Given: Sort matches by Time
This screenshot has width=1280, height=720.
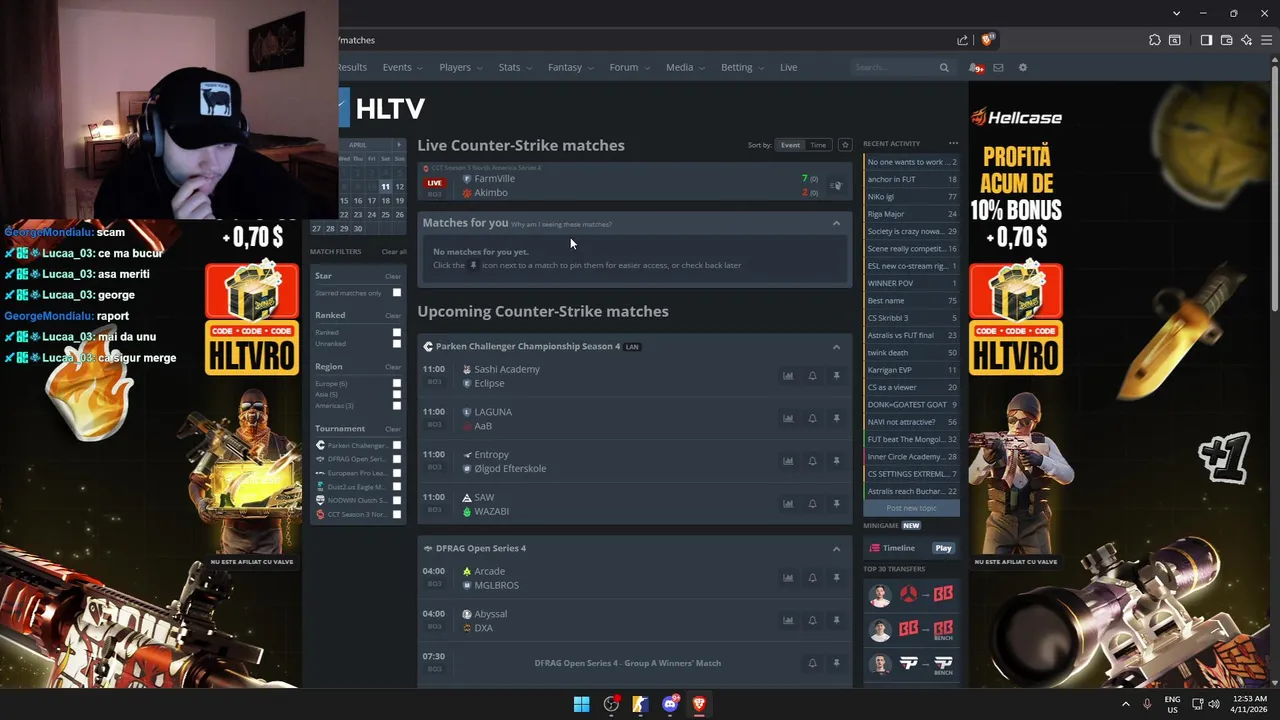Looking at the screenshot, I should click(x=818, y=145).
